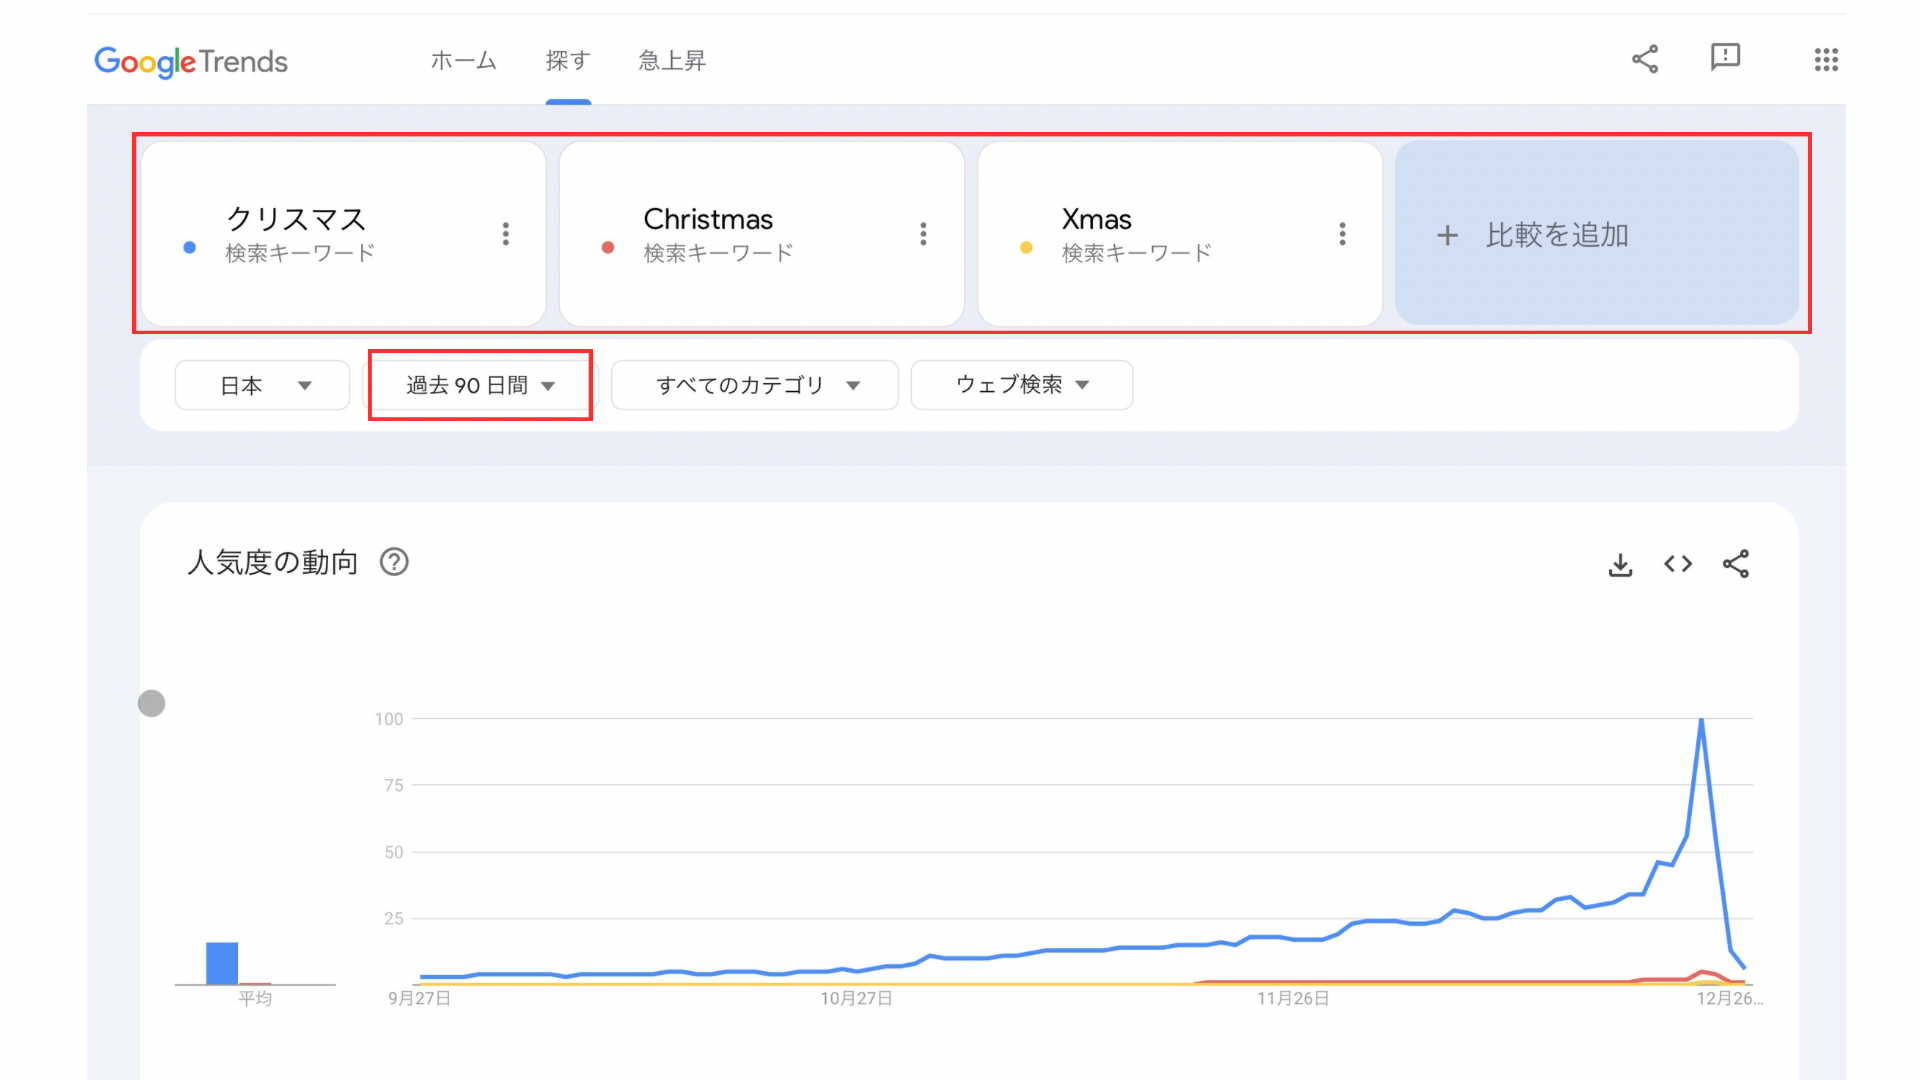Click the 比較を追加 button
Image resolution: width=1920 pixels, height=1080 pixels.
pos(1596,234)
